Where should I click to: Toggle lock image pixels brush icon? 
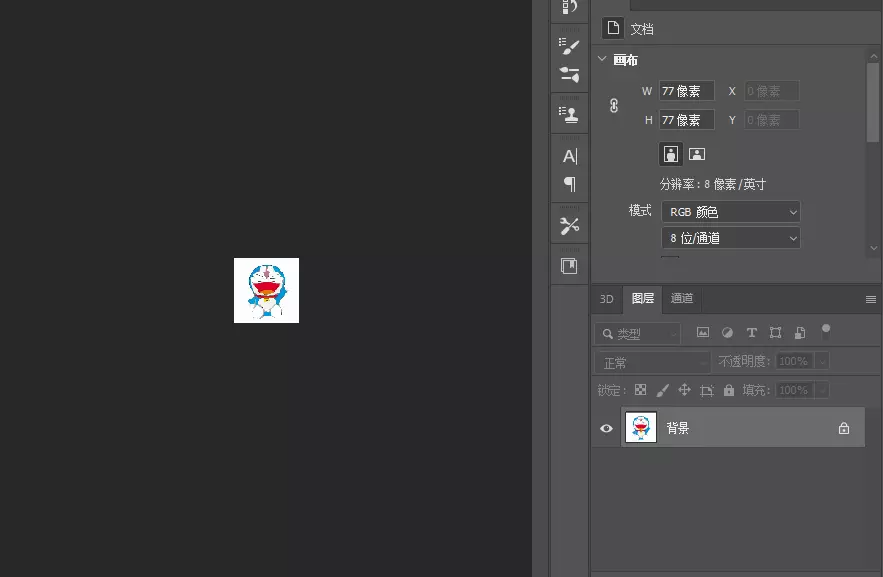coord(663,390)
